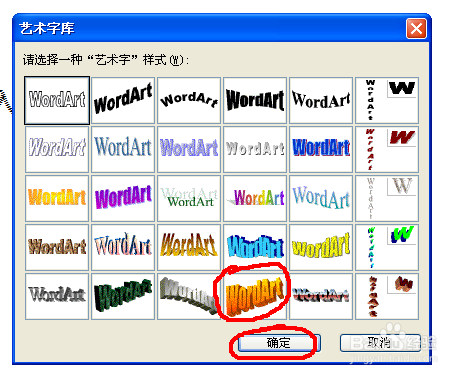The height and width of the screenshot is (376, 467).
Task: Choose the pink and blue outlined serif WordArt
Action: [x=123, y=247]
